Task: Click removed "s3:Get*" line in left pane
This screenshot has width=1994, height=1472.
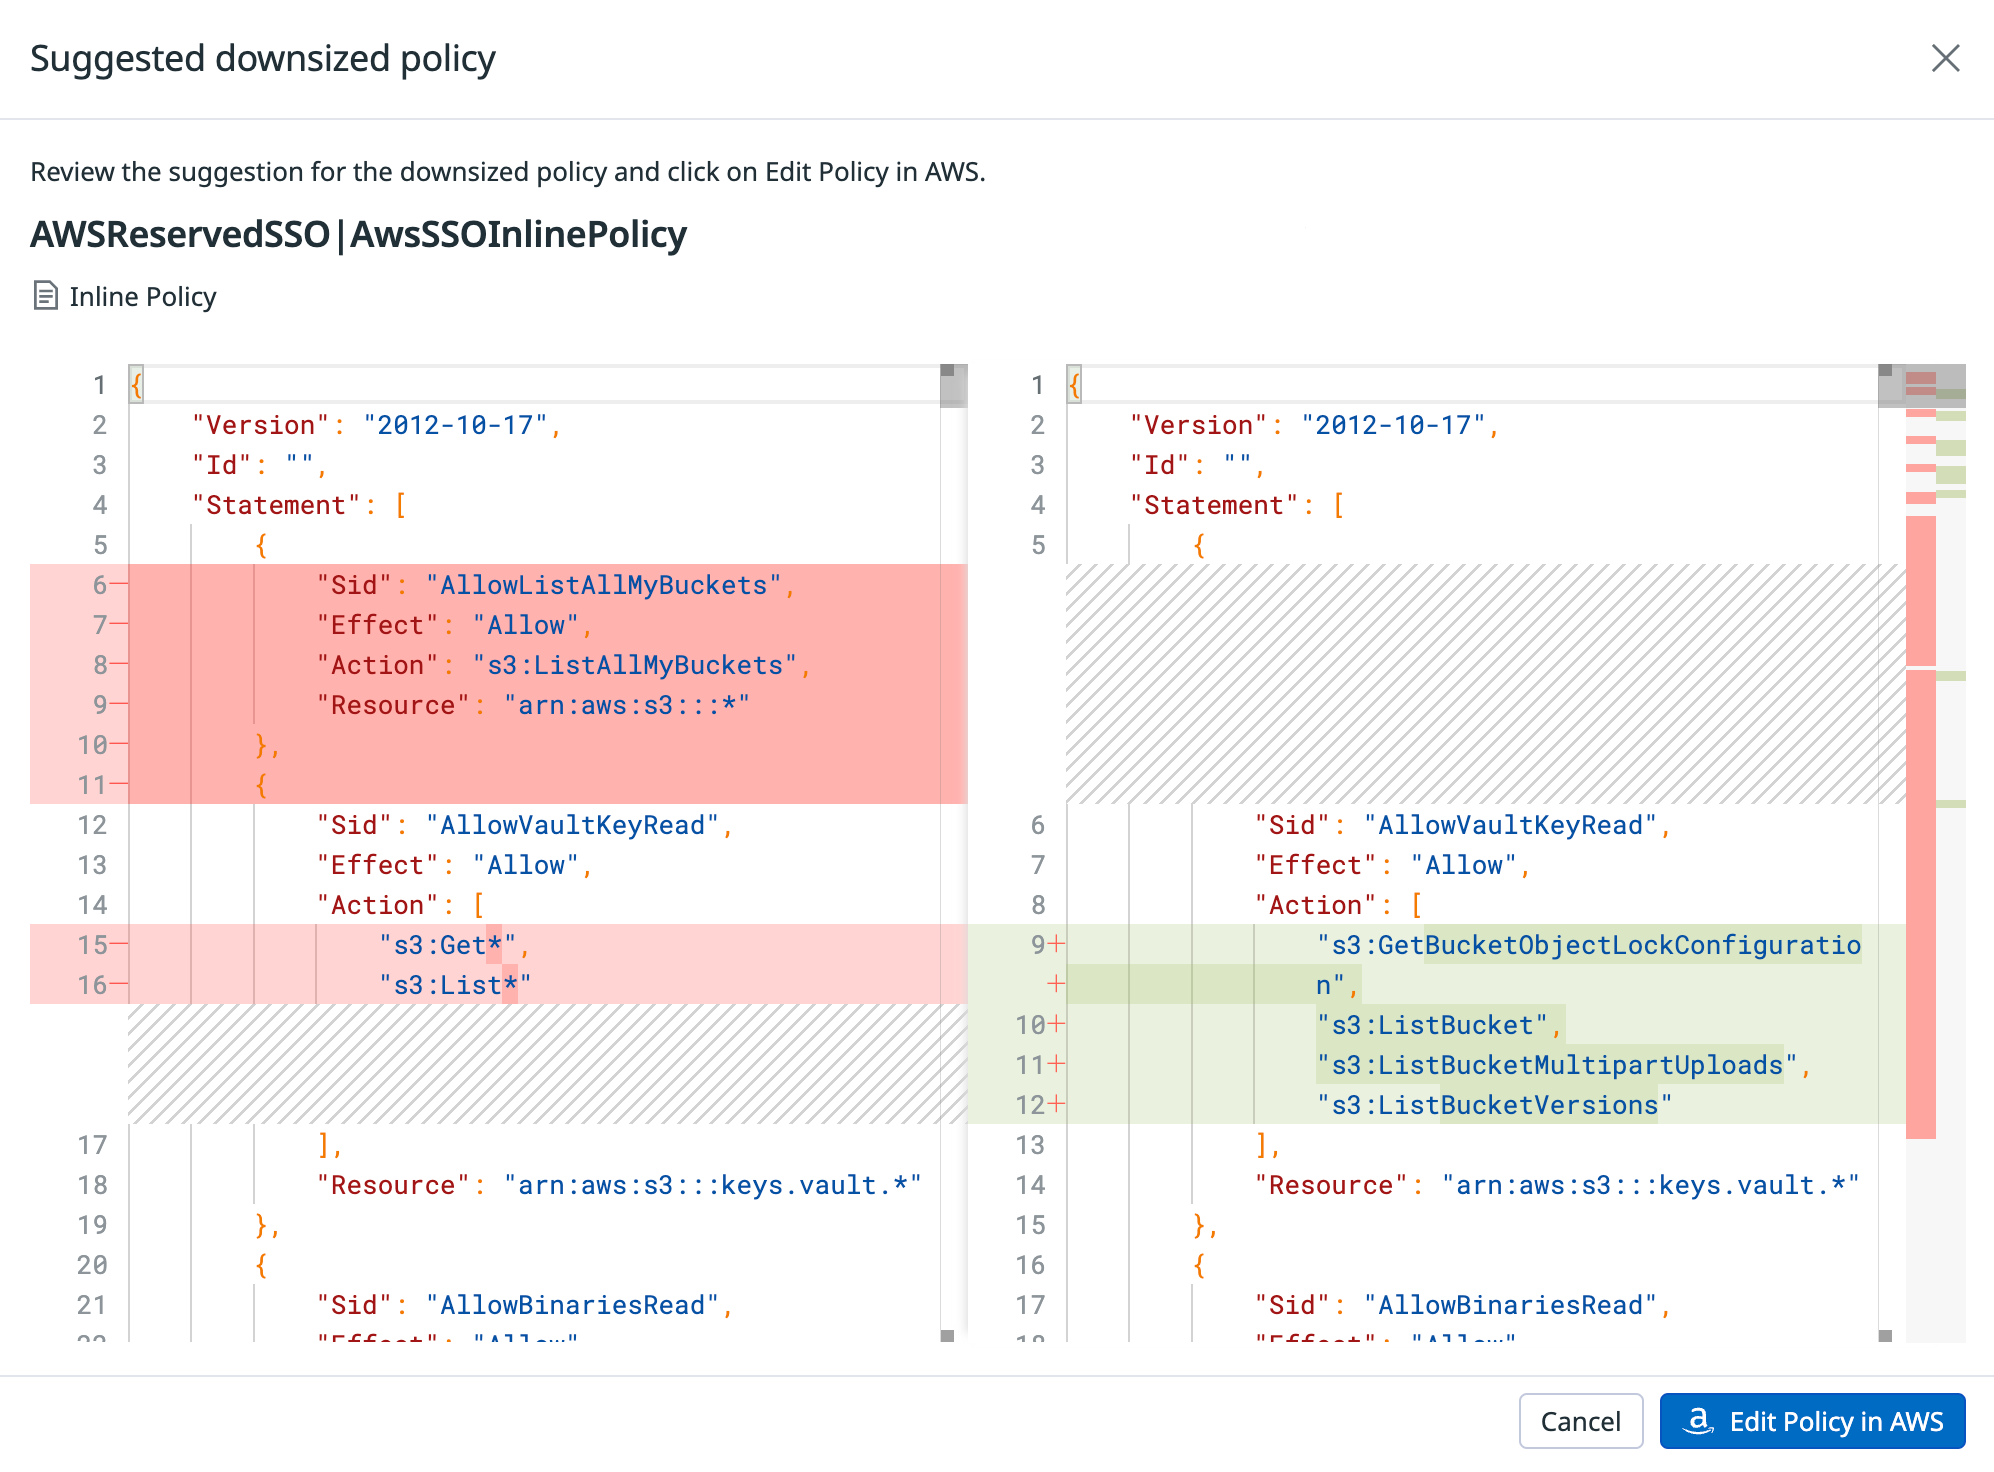Action: click(x=455, y=945)
